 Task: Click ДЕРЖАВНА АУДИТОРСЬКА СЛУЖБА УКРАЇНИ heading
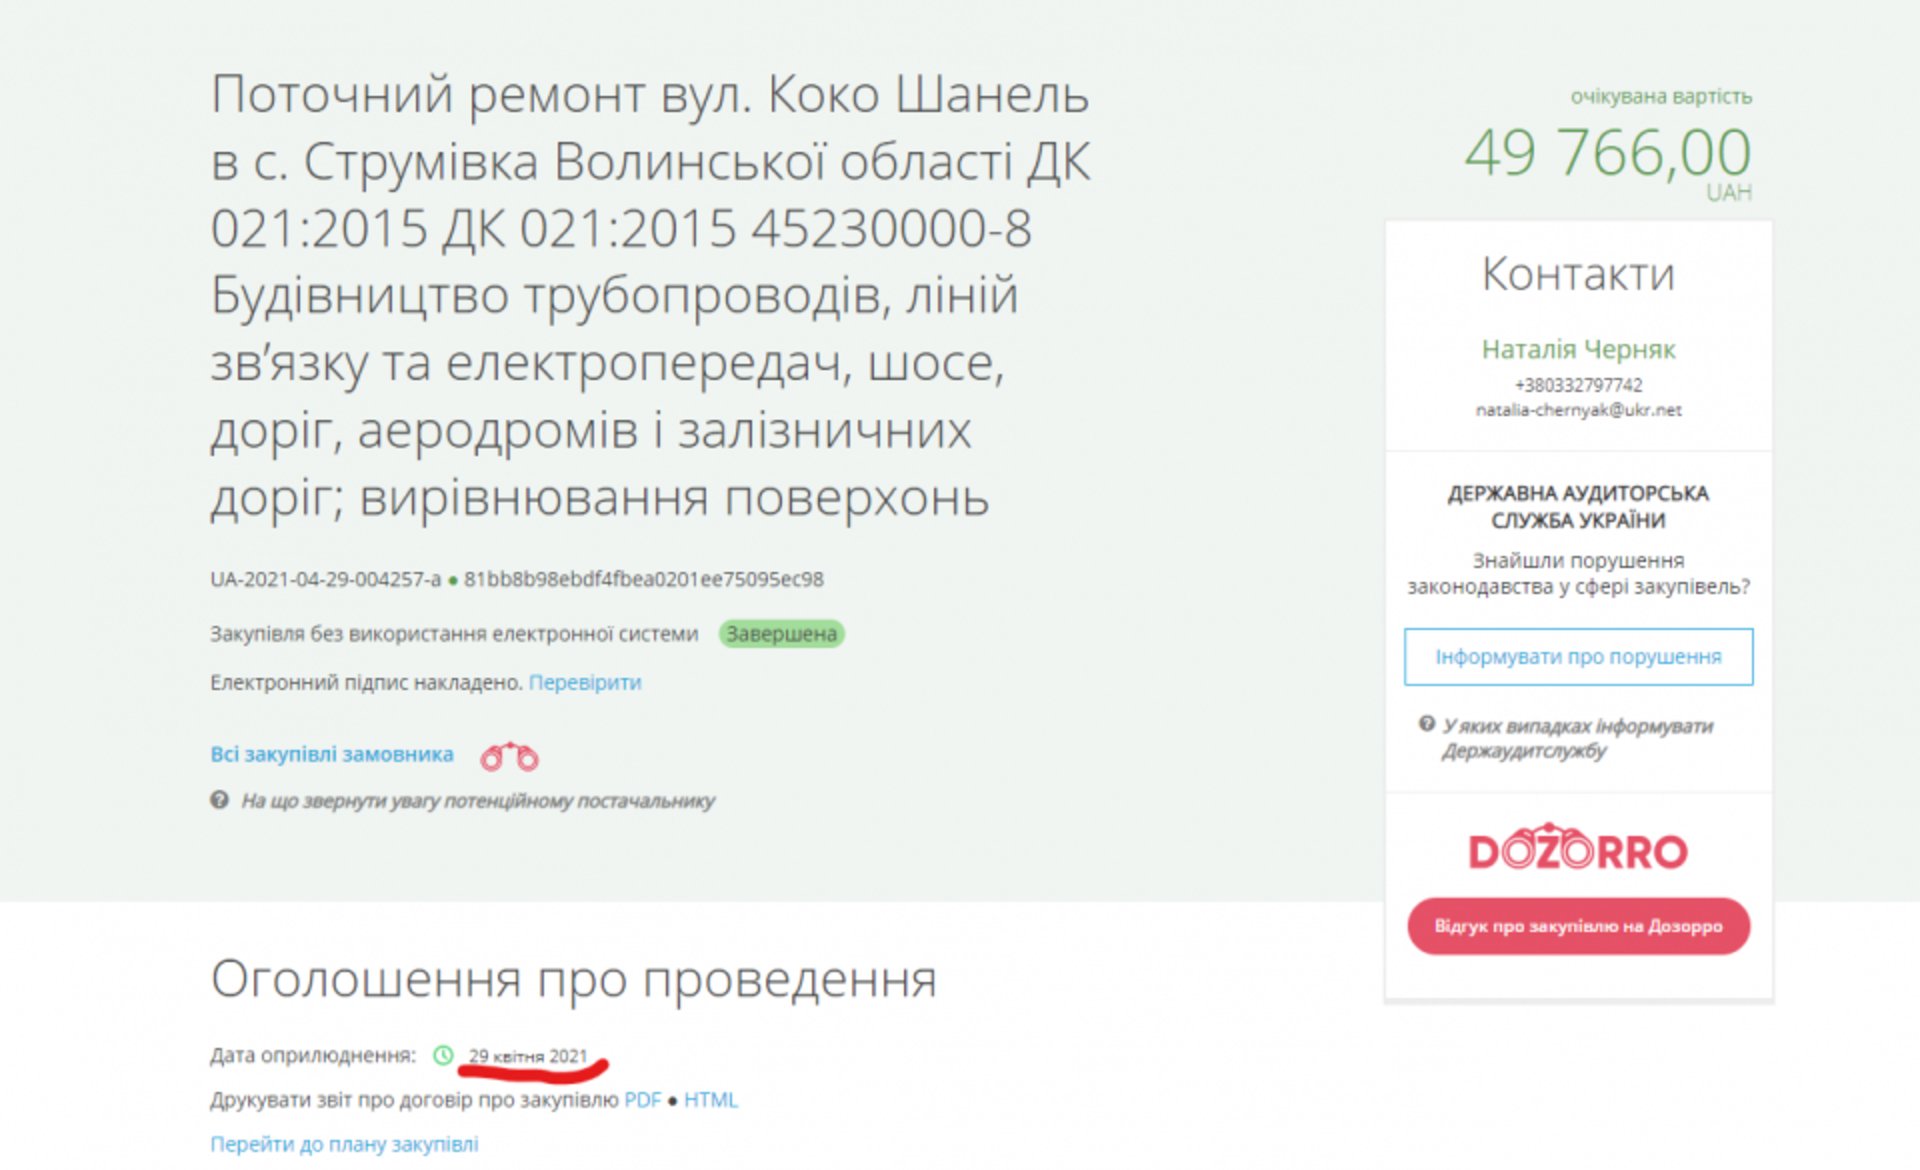click(x=1578, y=506)
